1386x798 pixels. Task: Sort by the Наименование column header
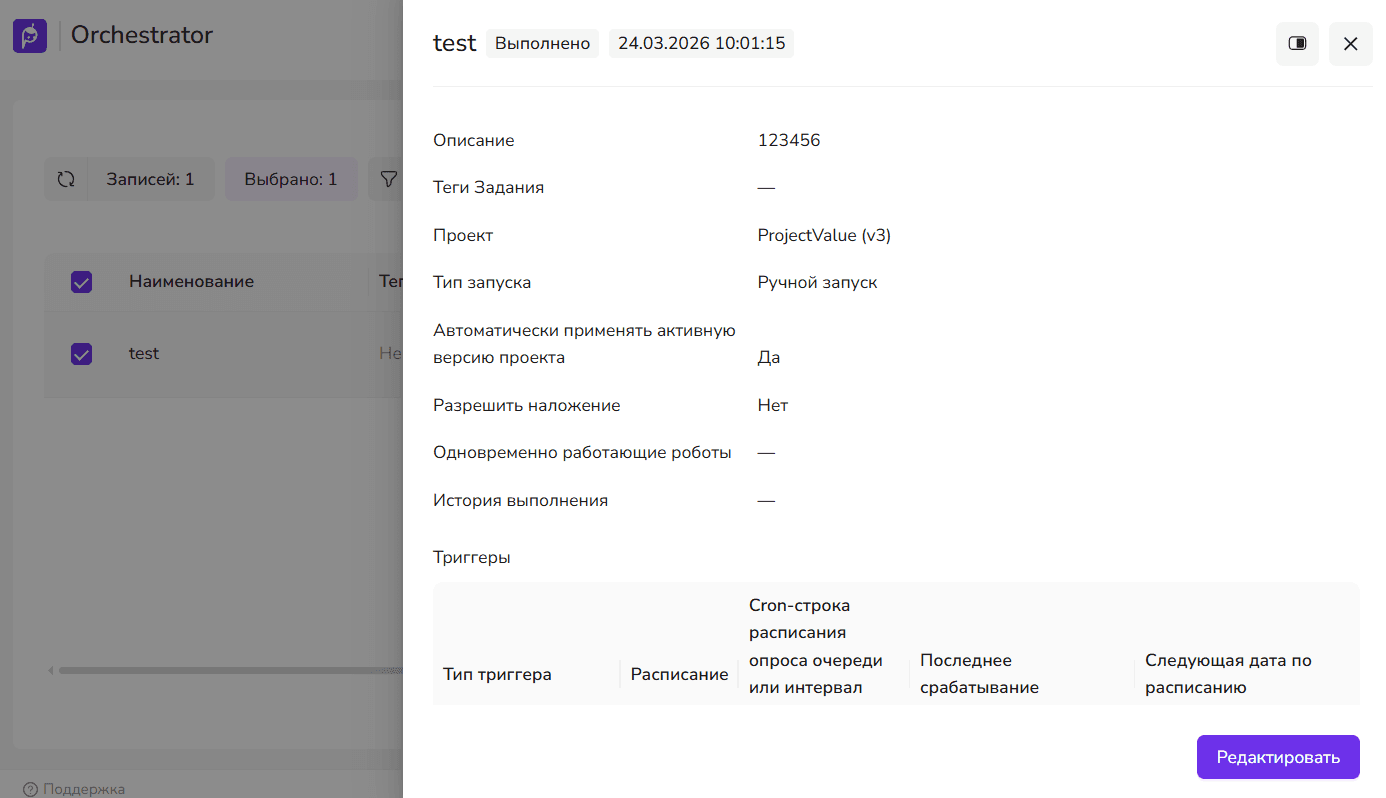click(191, 282)
